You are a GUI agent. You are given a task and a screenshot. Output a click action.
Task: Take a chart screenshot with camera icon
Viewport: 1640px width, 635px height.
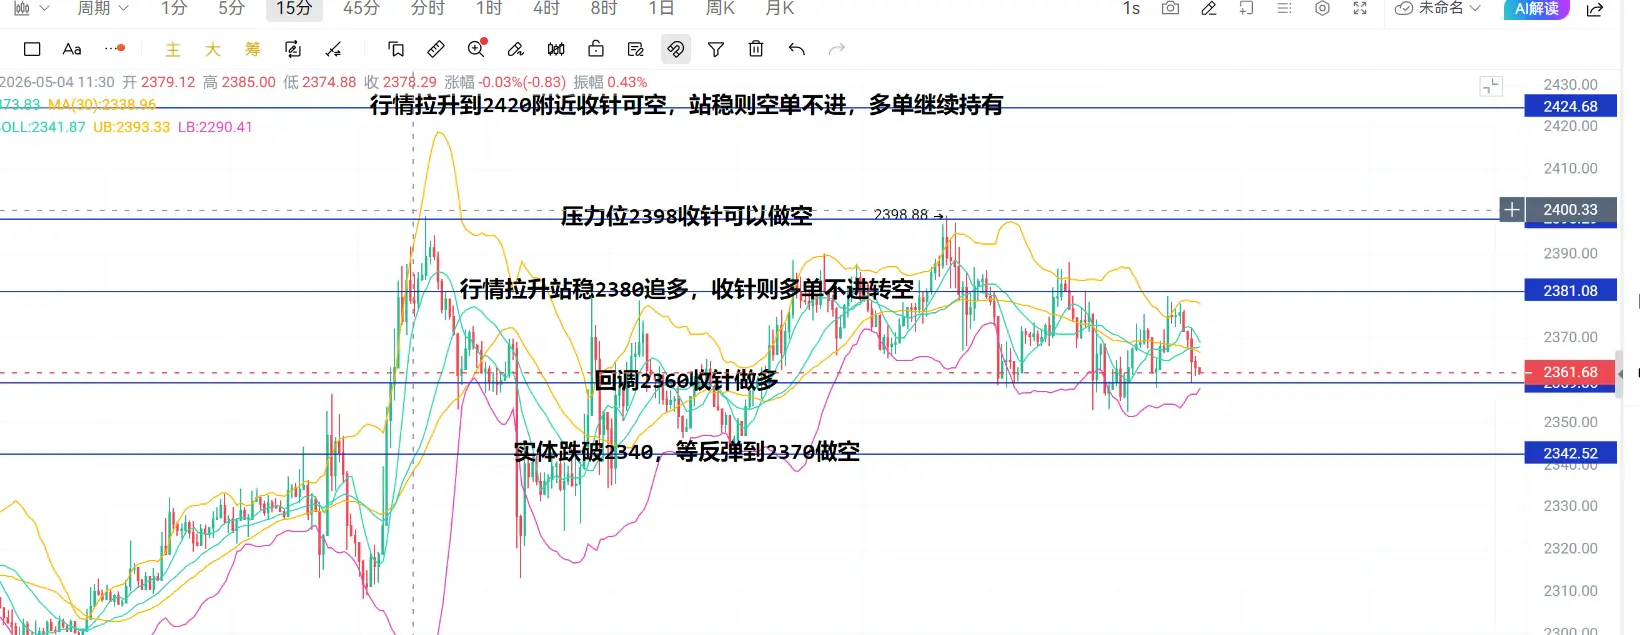click(x=1170, y=8)
